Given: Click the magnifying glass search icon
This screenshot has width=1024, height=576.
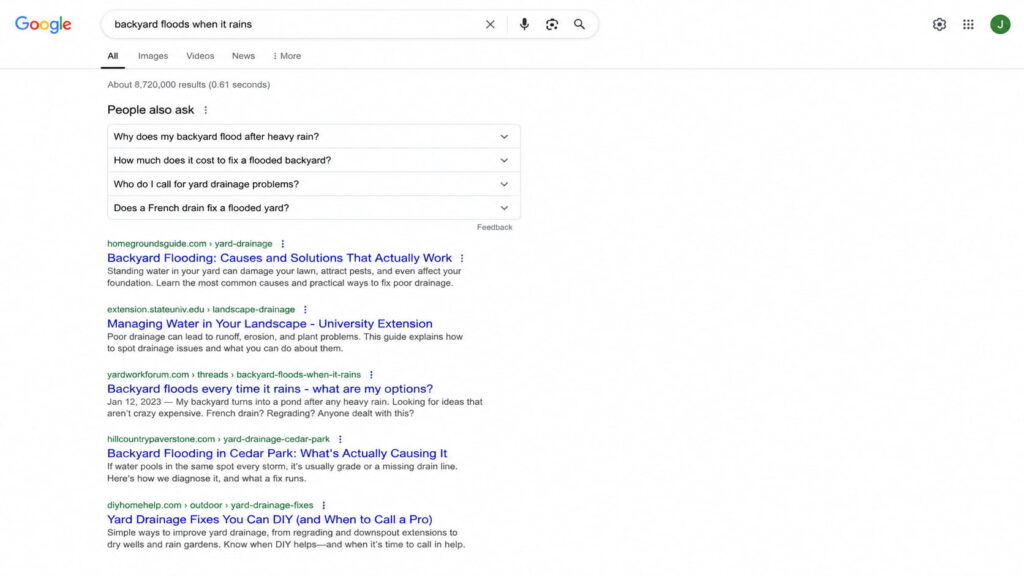Looking at the screenshot, I should [579, 24].
